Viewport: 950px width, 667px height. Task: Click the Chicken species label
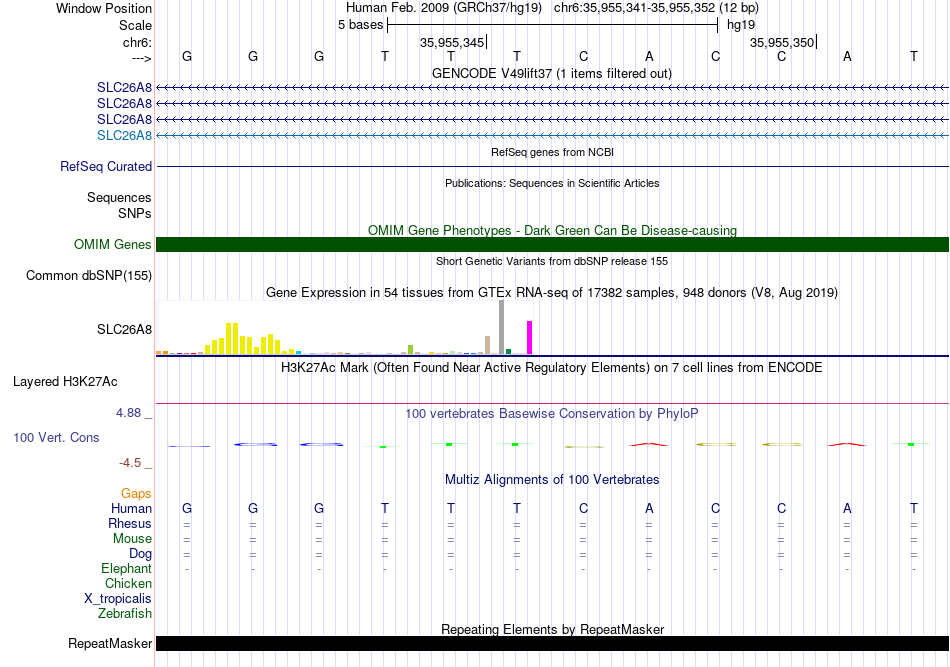click(128, 583)
